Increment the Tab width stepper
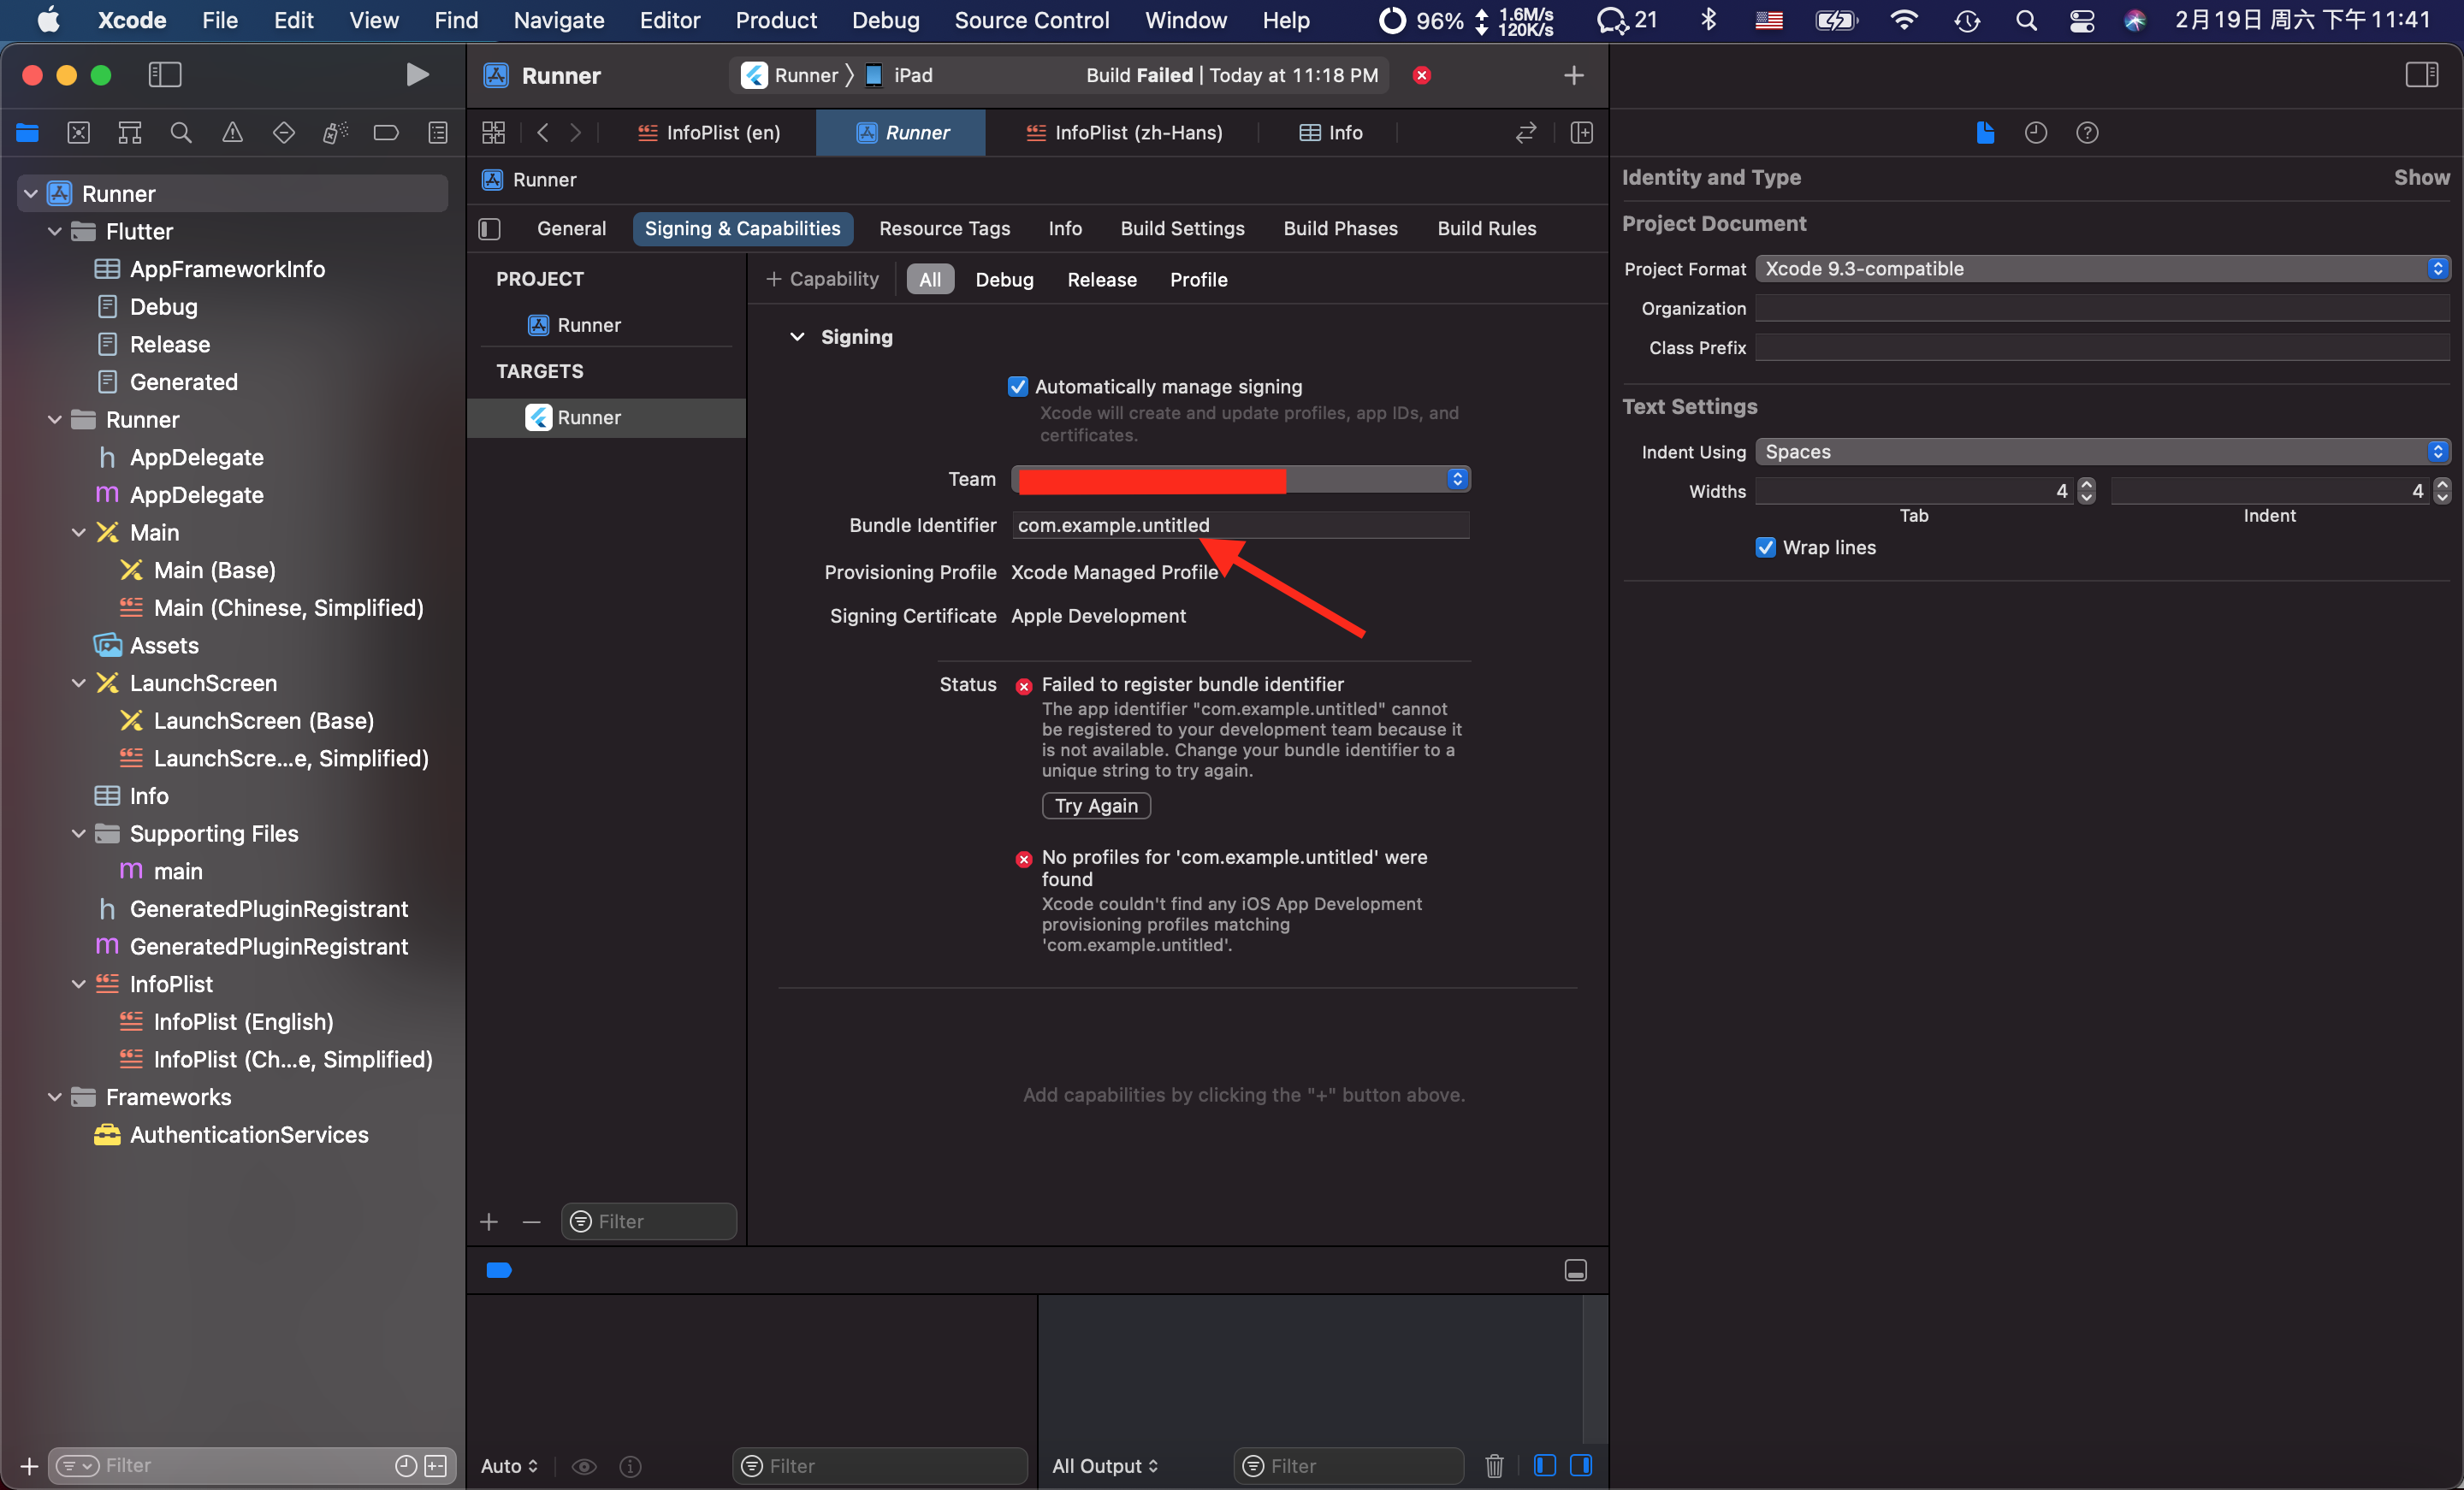Screen dimensions: 2464x1490 click(x=2086, y=484)
